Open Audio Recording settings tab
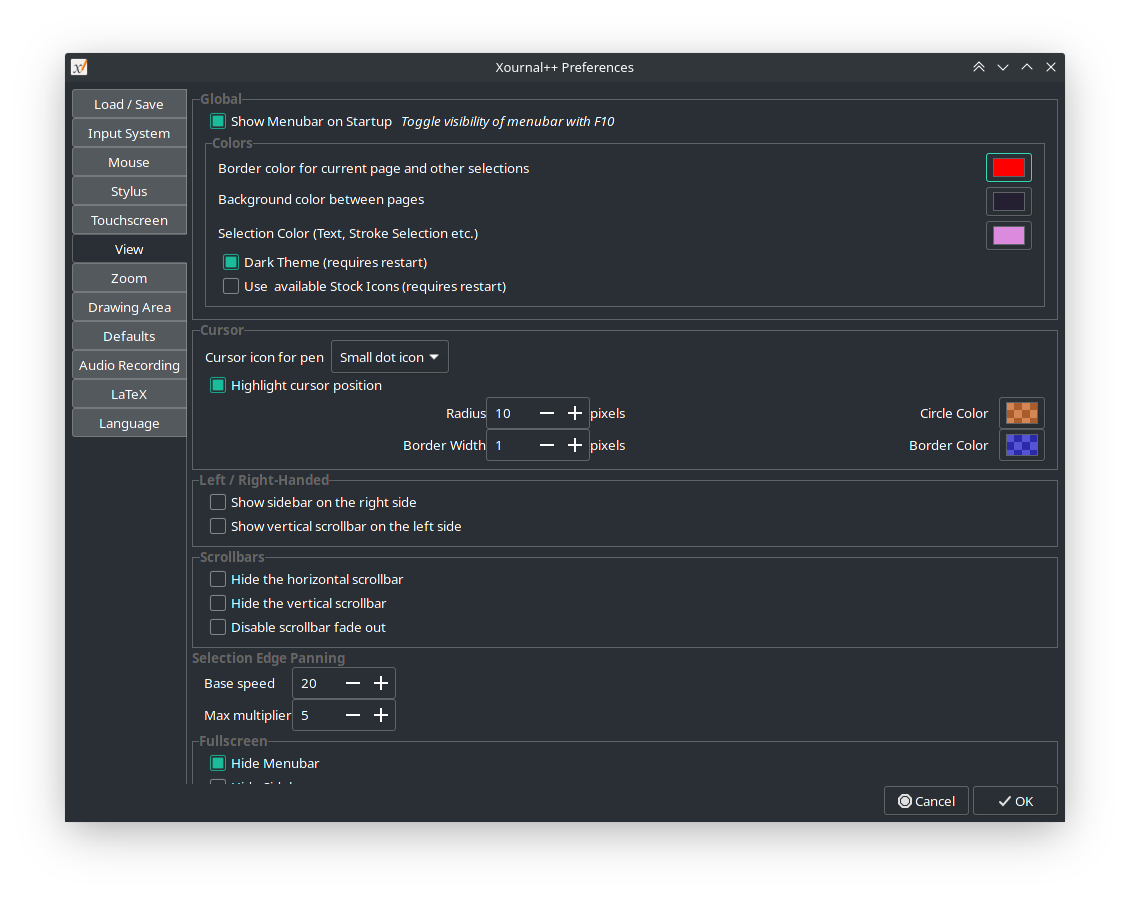The image size is (1130, 899). click(x=129, y=366)
